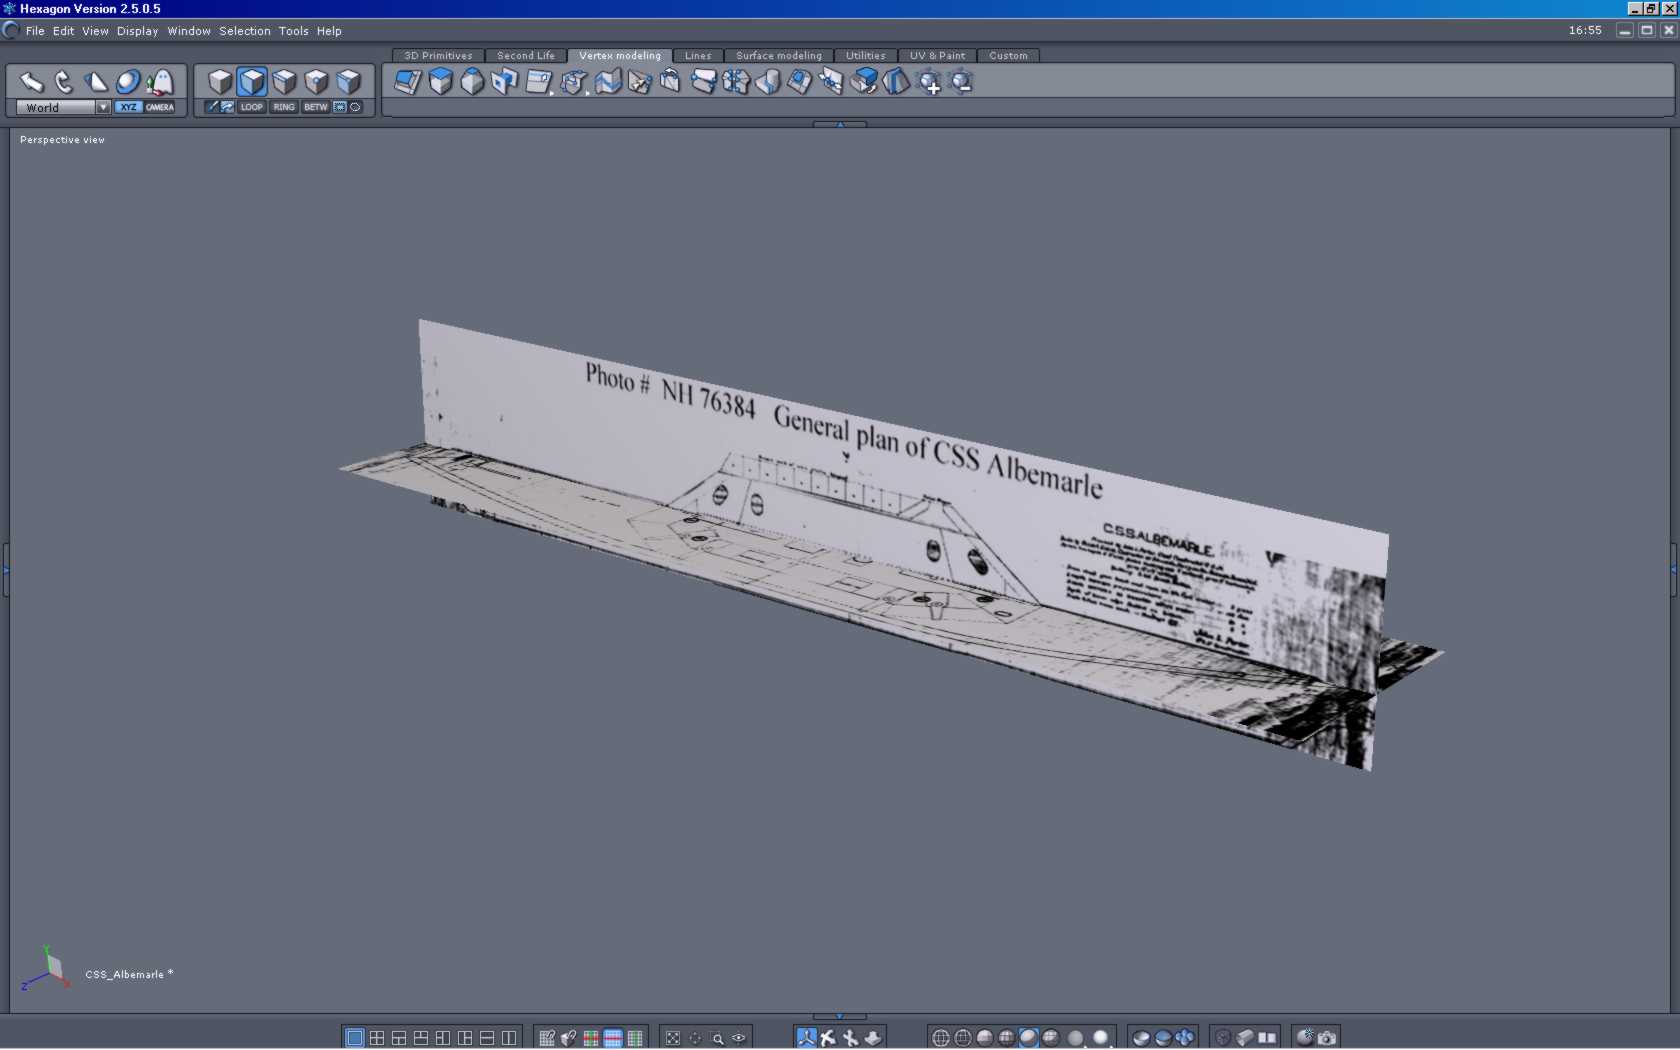The image size is (1680, 1050).
Task: Expand the right side panel handle
Action: point(1674,569)
